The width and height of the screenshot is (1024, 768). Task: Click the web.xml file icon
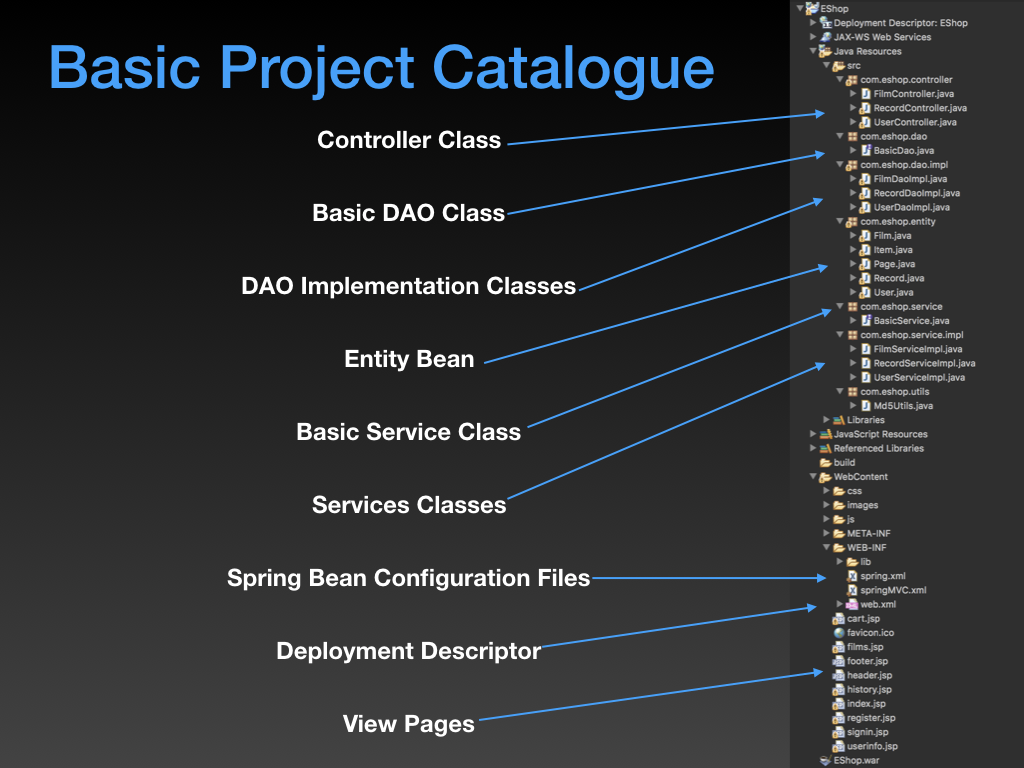(x=852, y=605)
